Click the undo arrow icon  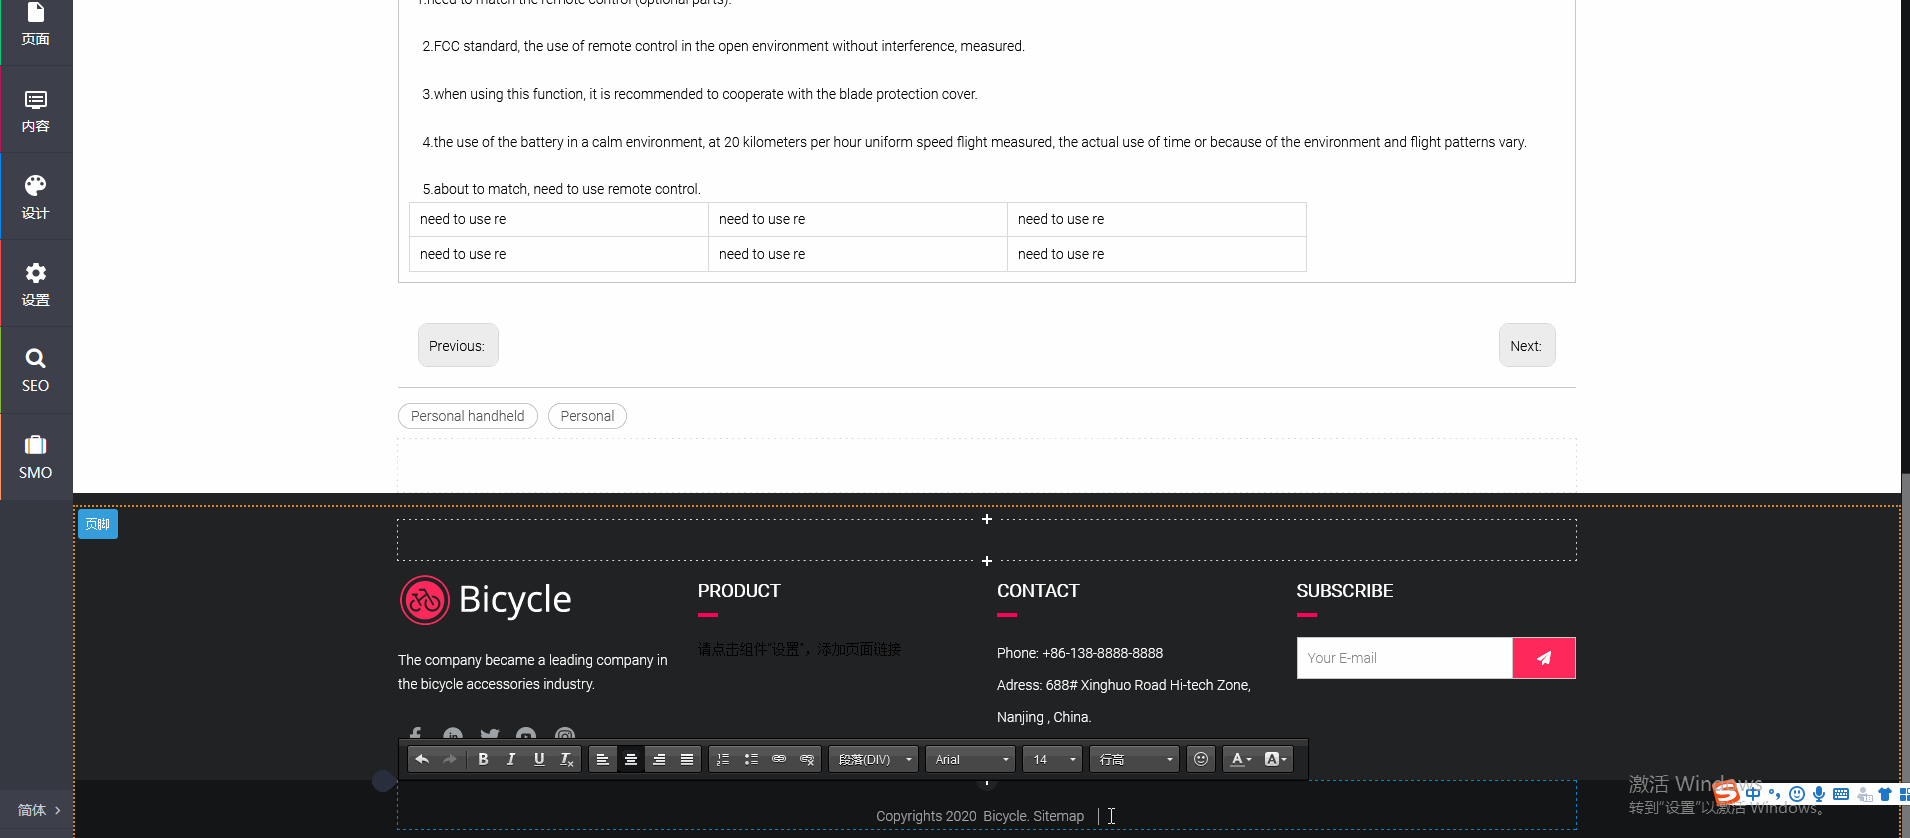(422, 760)
